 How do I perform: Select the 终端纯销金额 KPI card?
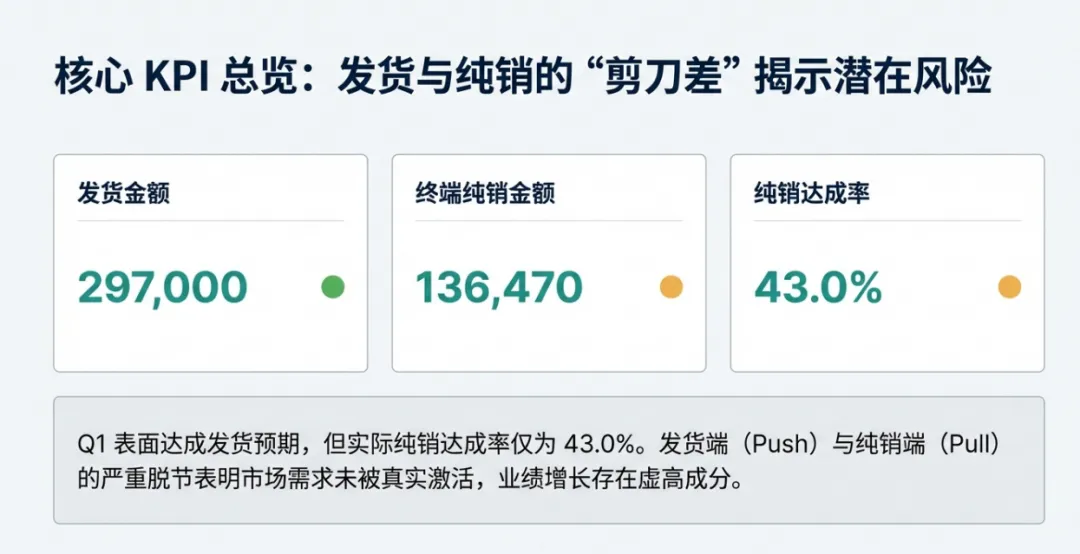549,263
